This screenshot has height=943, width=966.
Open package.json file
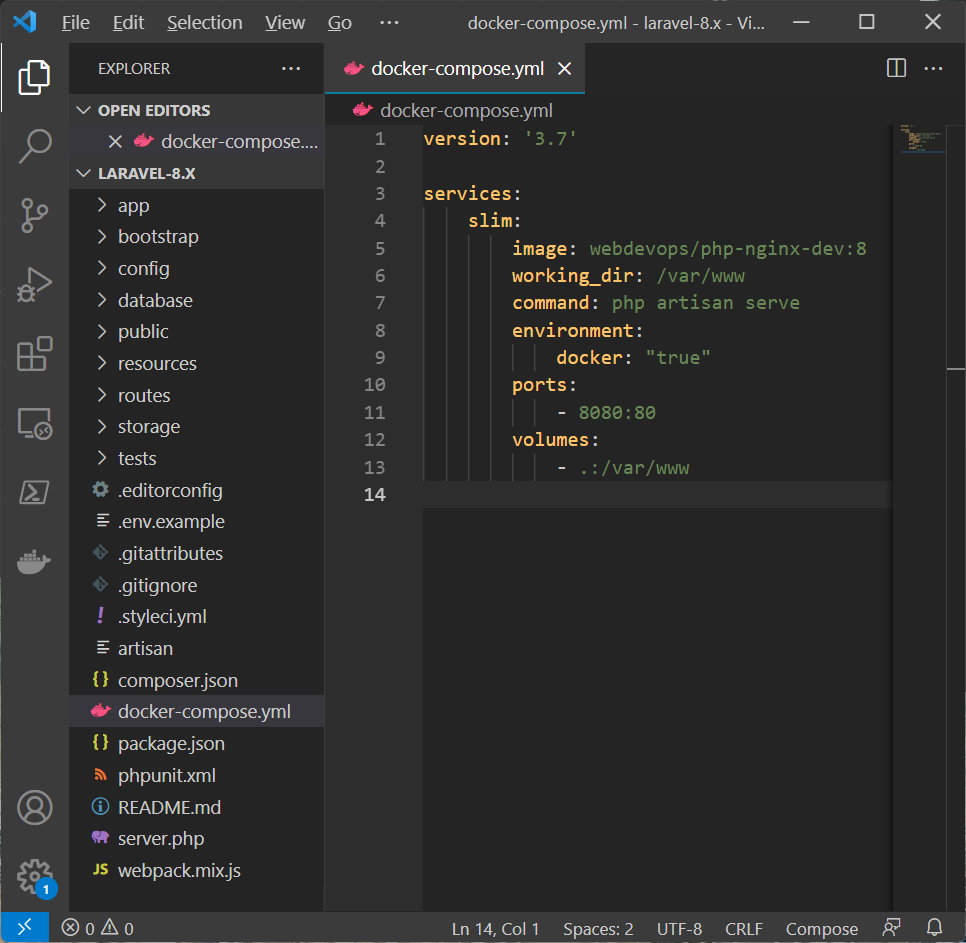pos(197,743)
